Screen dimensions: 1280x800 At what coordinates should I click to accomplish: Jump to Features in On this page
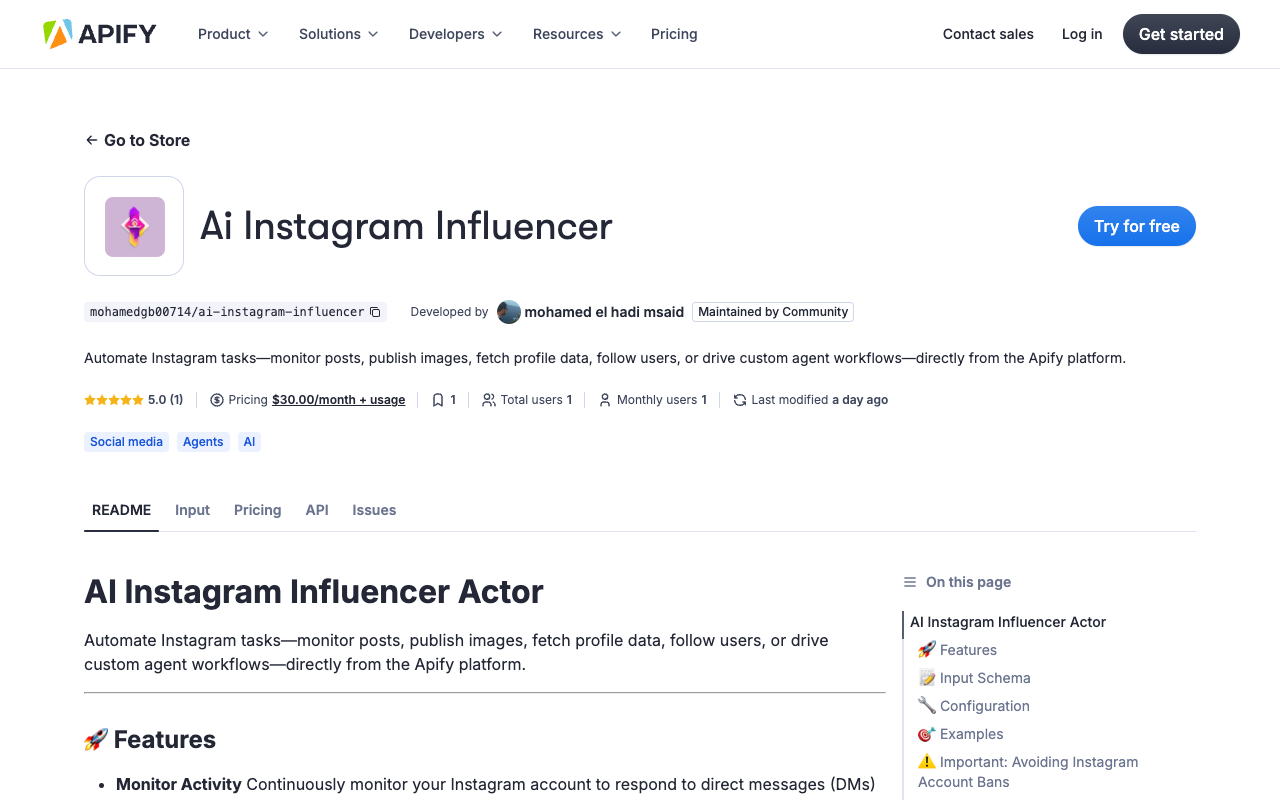[957, 650]
